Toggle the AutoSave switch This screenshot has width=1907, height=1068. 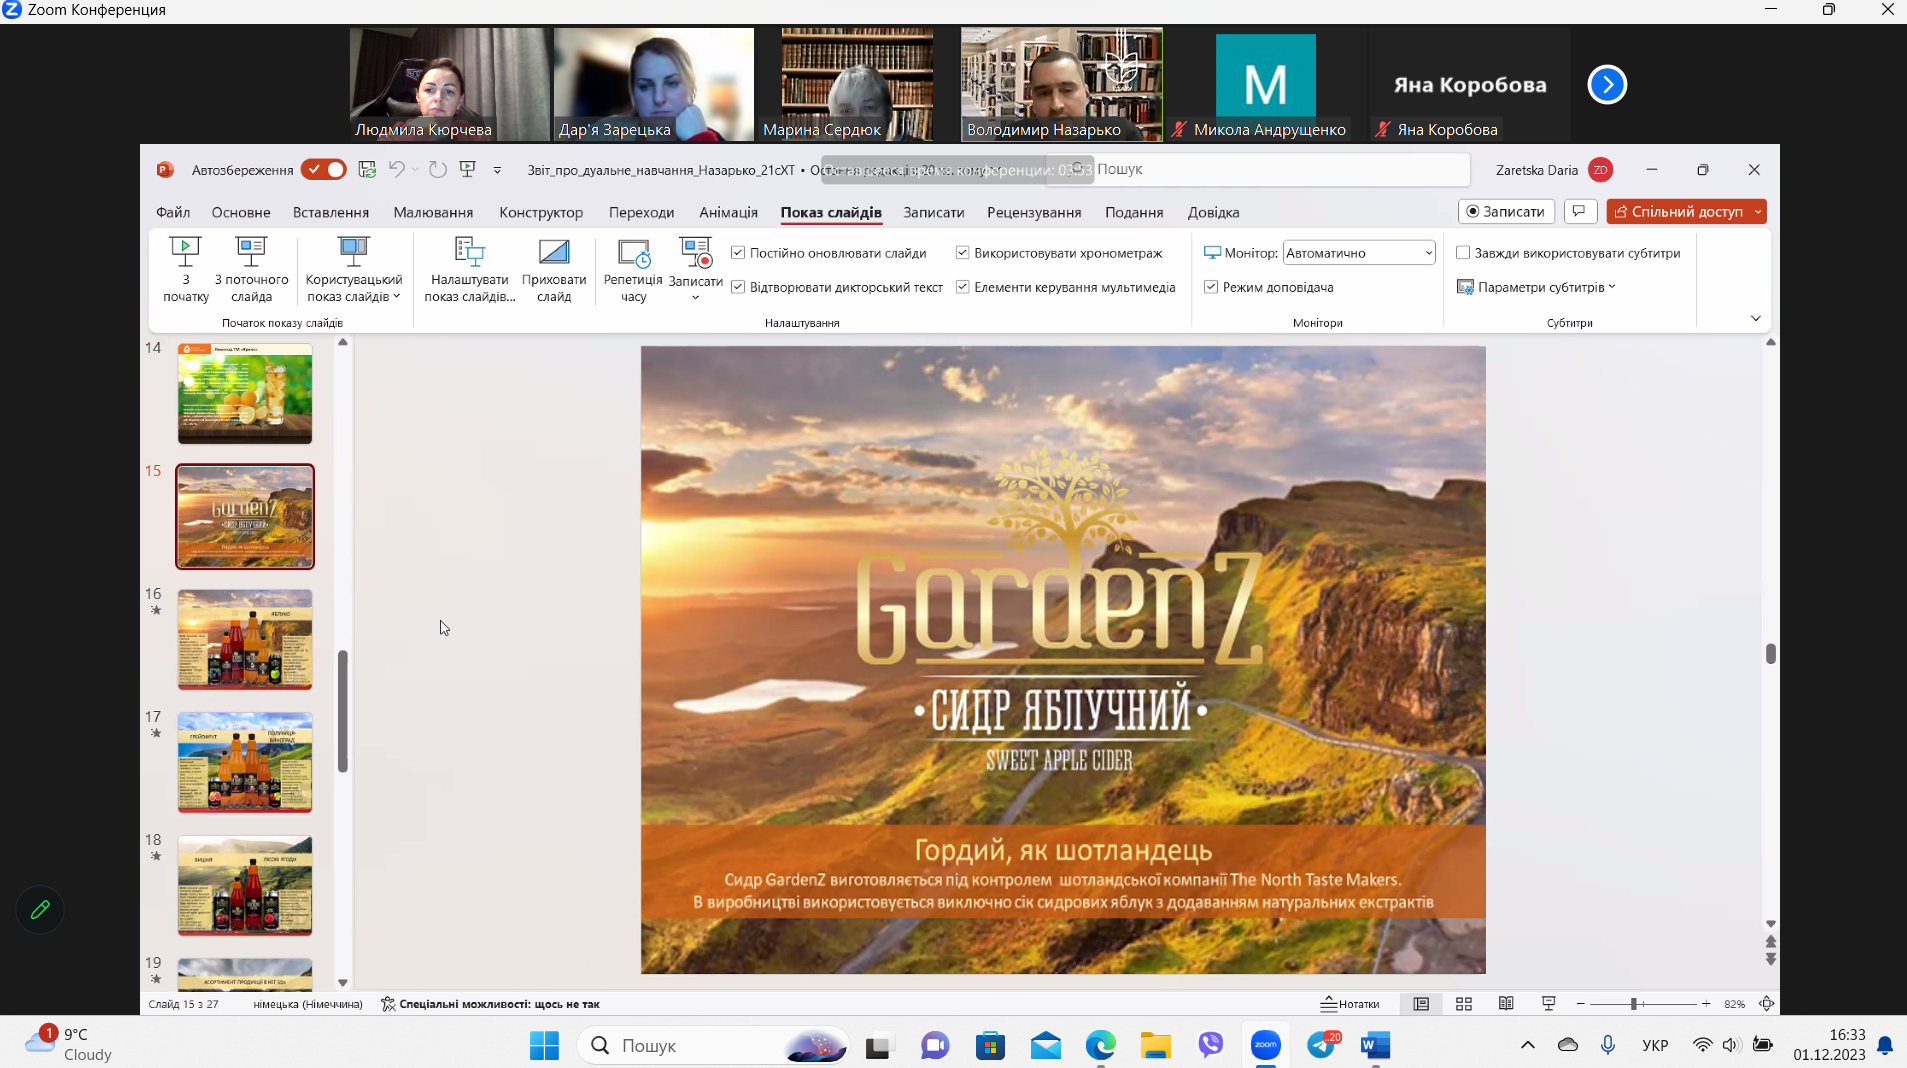click(323, 170)
